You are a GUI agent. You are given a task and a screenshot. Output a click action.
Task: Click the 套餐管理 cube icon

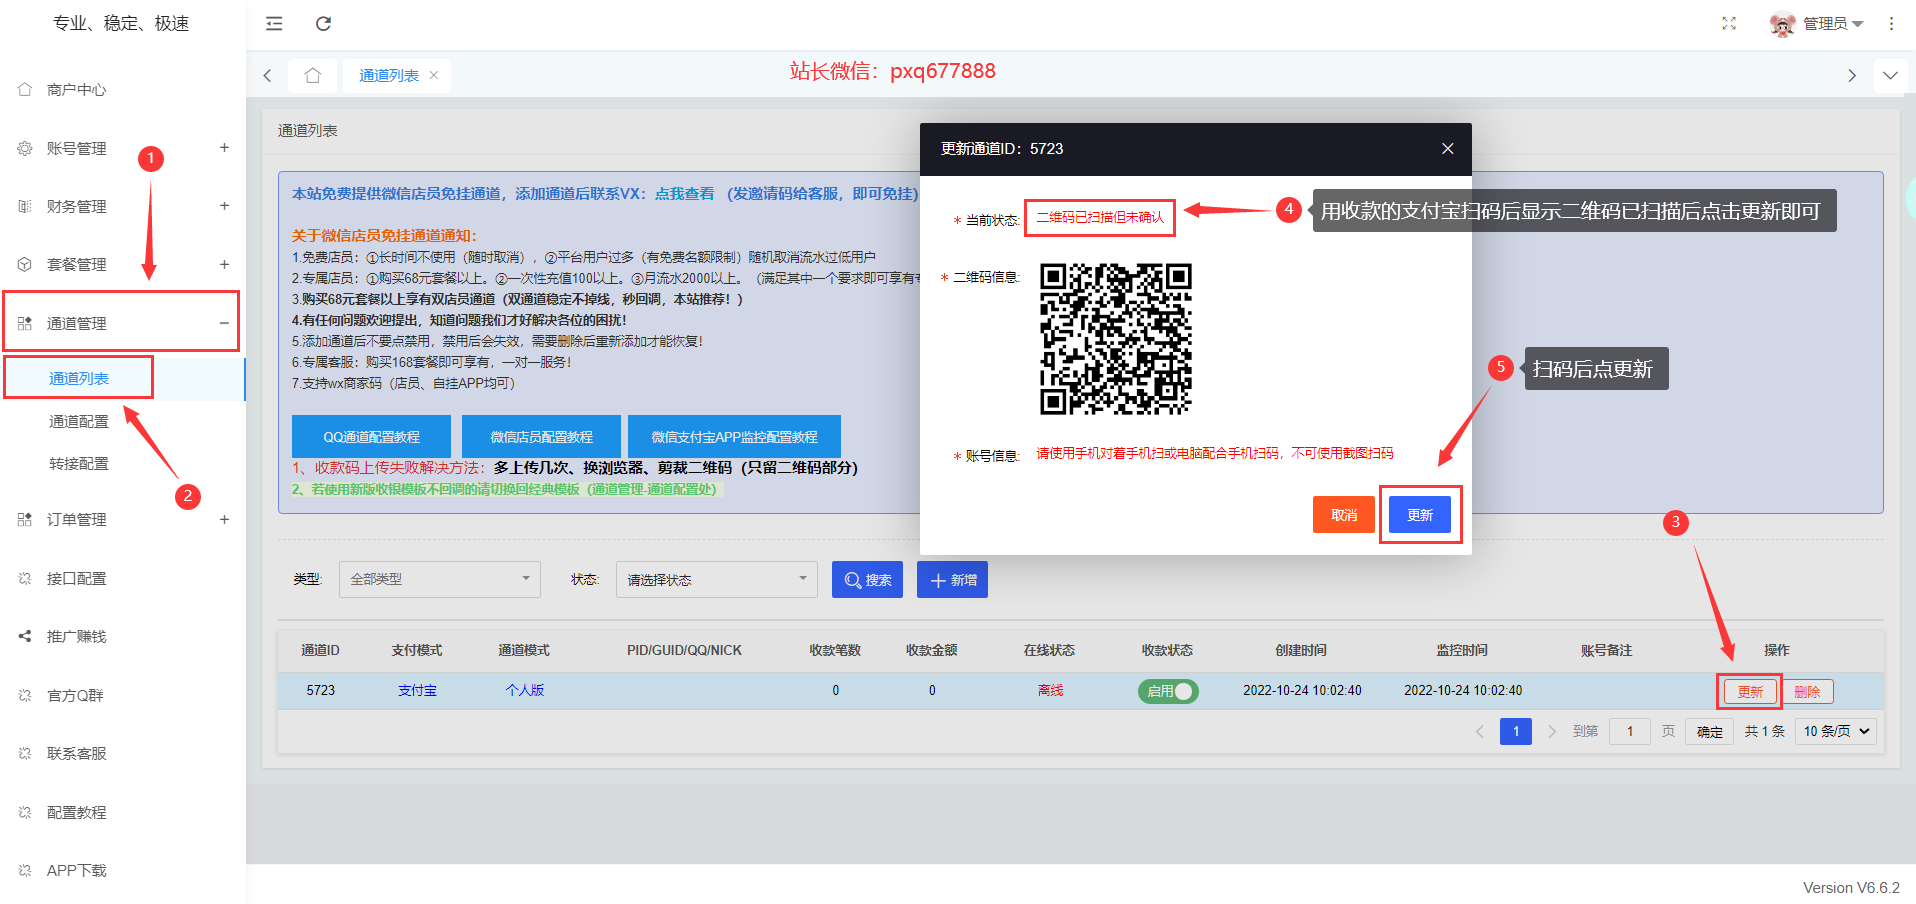25,264
